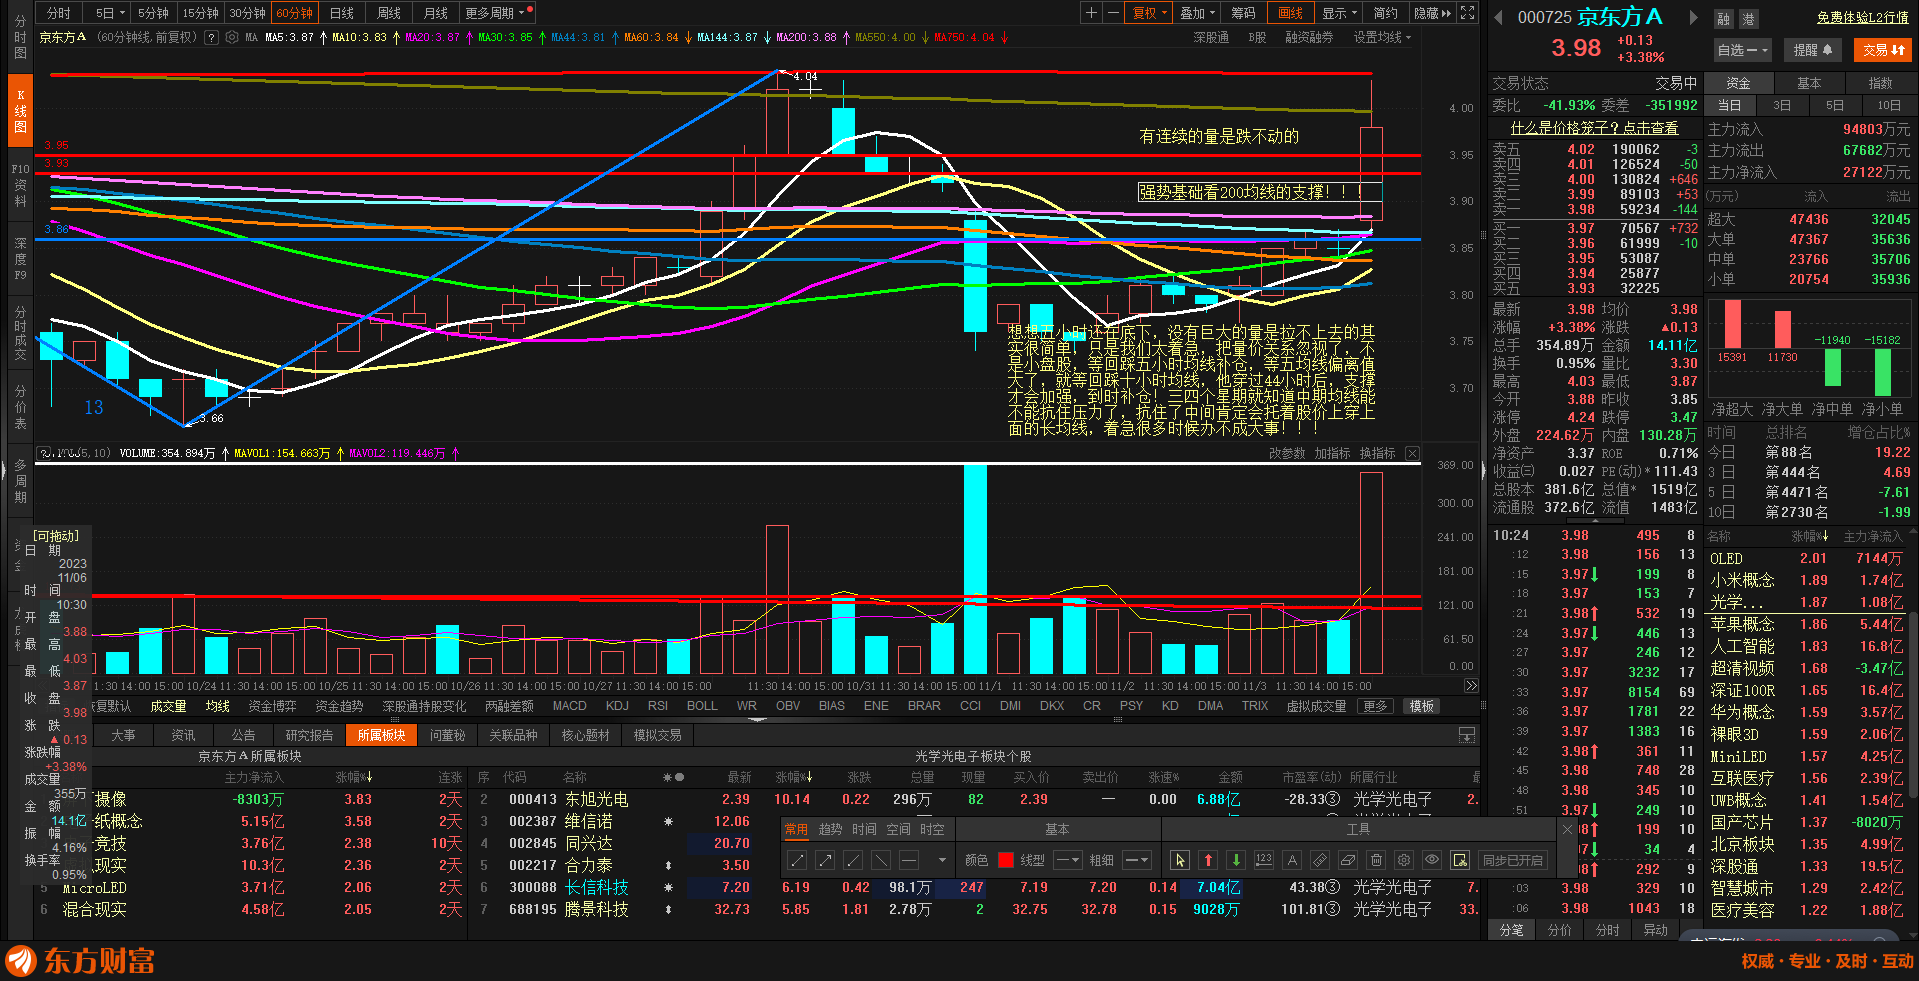The width and height of the screenshot is (1919, 981).
Task: Open the 自选 watchlist dropdown
Action: coord(1743,50)
